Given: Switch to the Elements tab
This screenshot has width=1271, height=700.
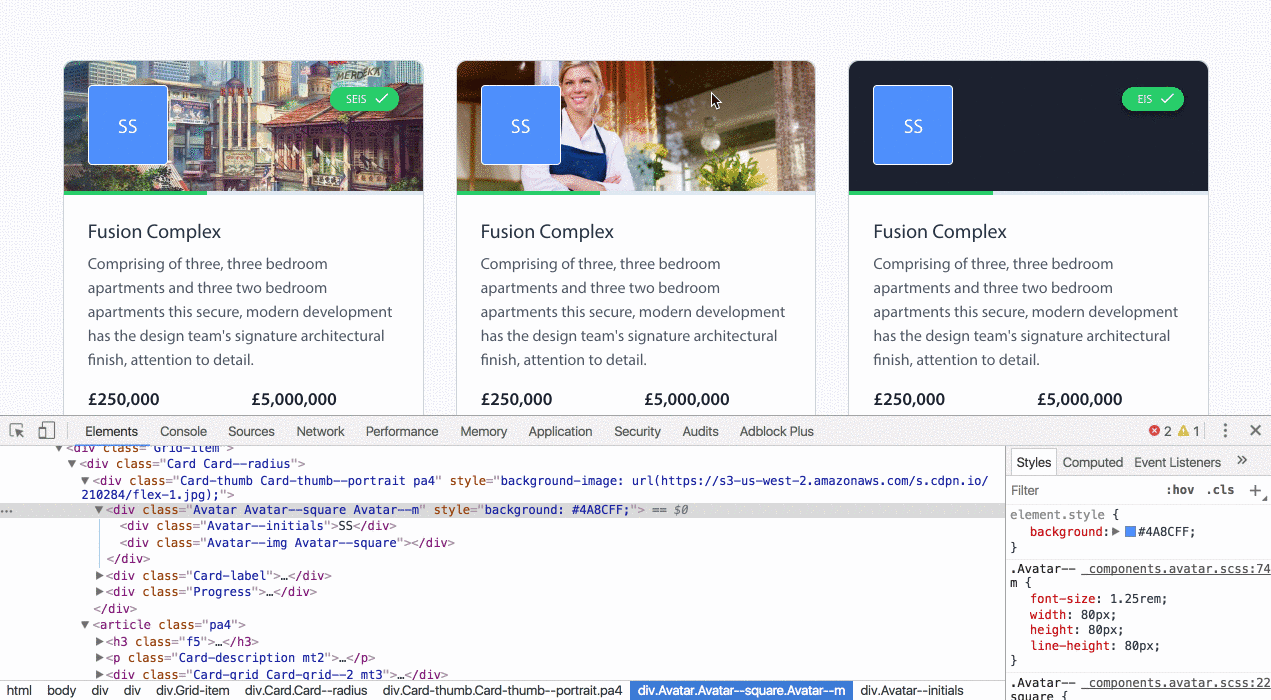Looking at the screenshot, I should (x=111, y=431).
